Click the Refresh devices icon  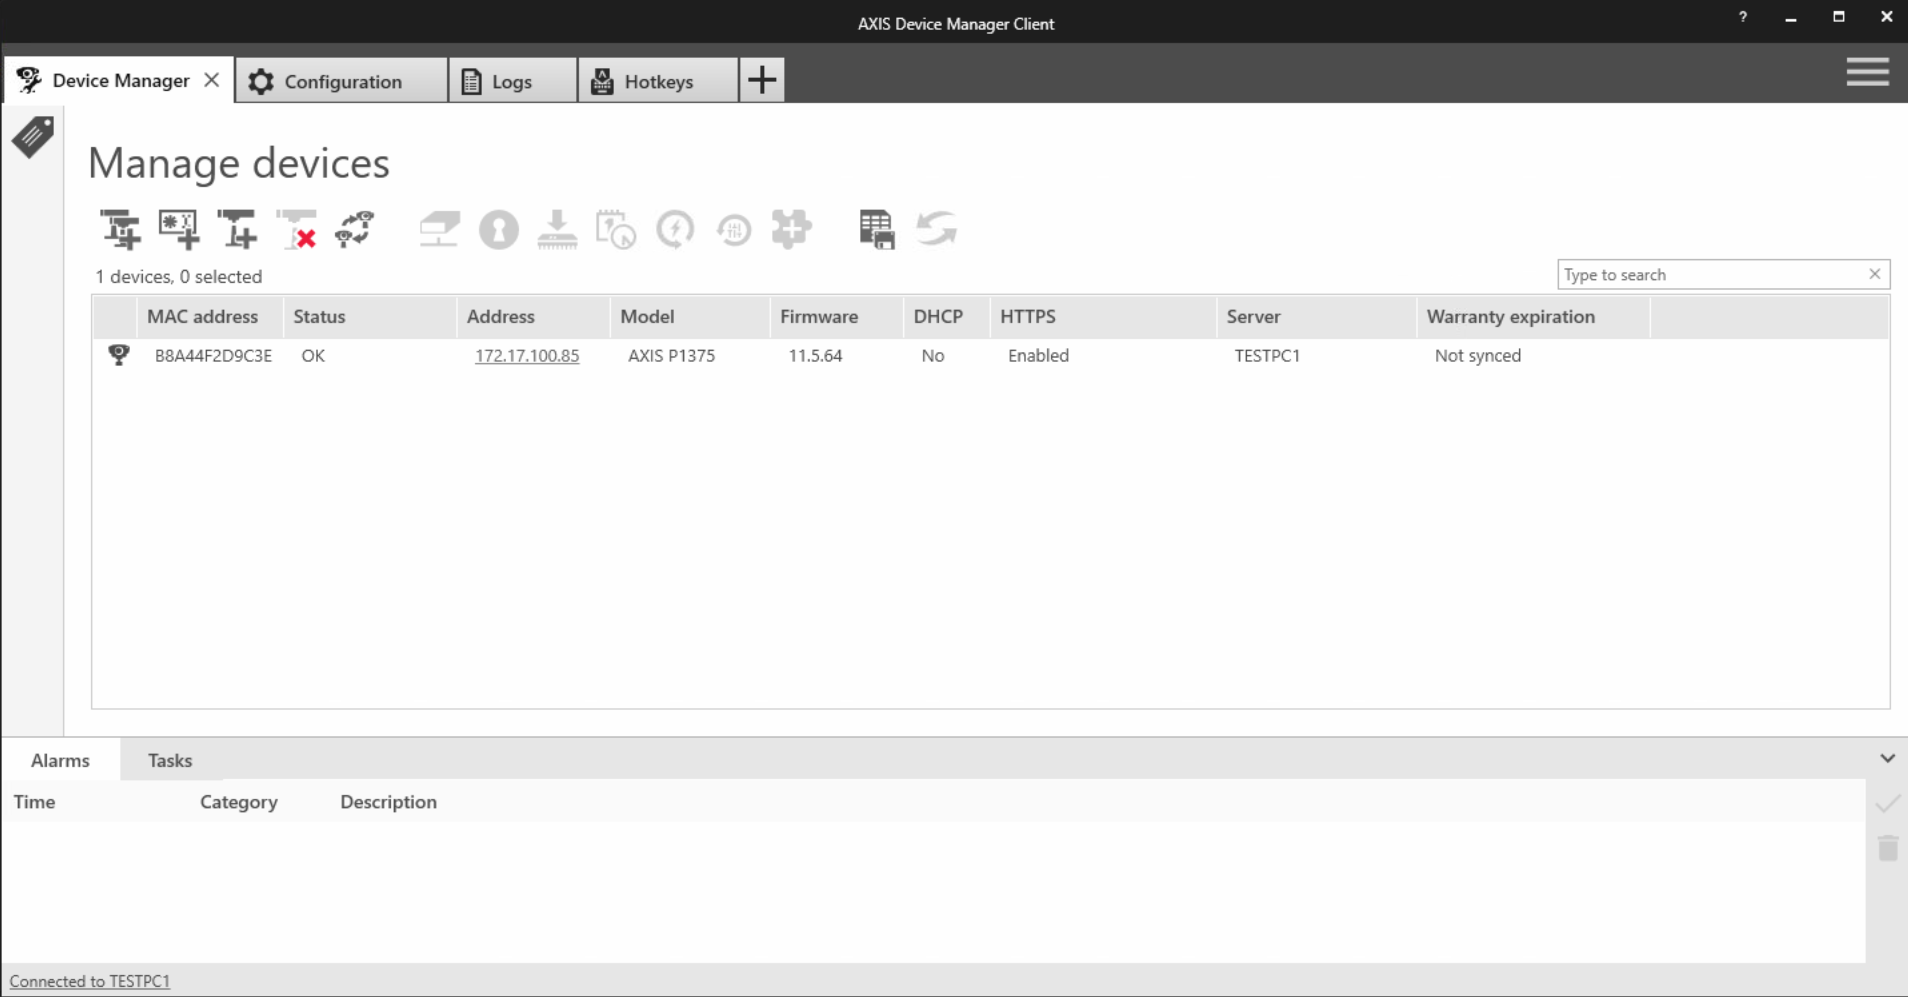[935, 229]
